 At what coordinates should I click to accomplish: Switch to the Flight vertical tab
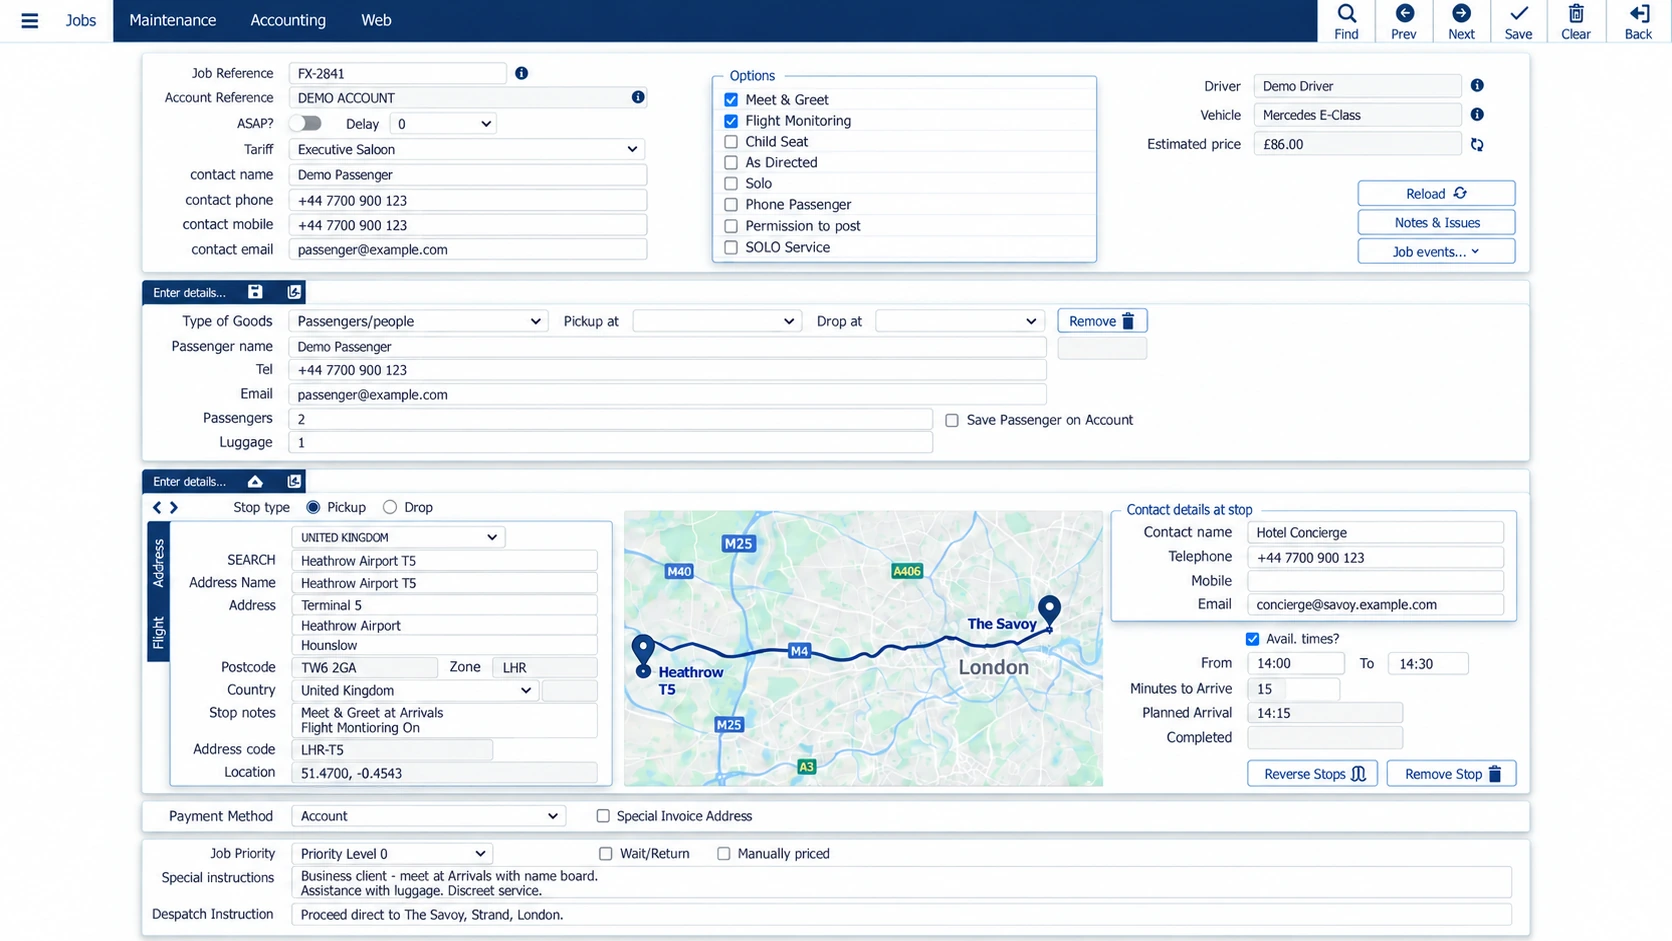click(x=158, y=632)
